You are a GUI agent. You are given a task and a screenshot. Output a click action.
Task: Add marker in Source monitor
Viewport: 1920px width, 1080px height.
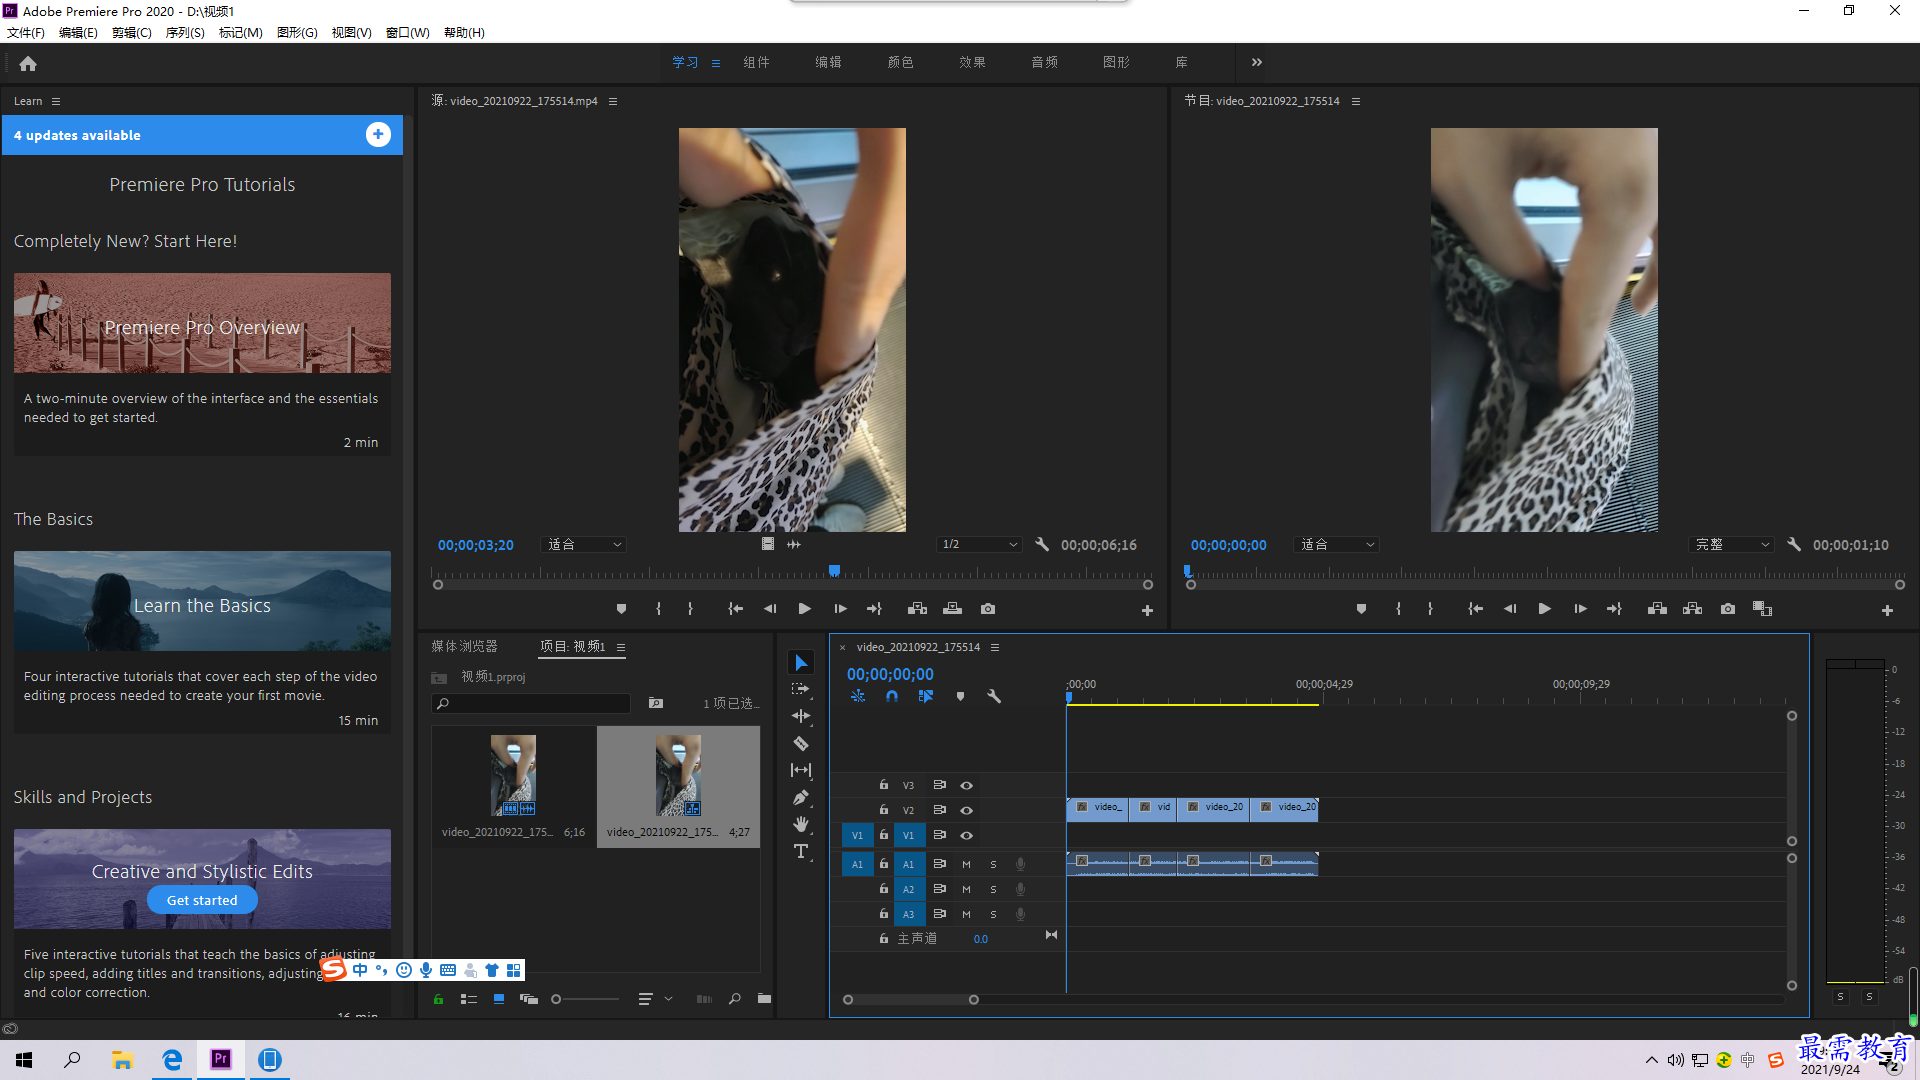621,609
